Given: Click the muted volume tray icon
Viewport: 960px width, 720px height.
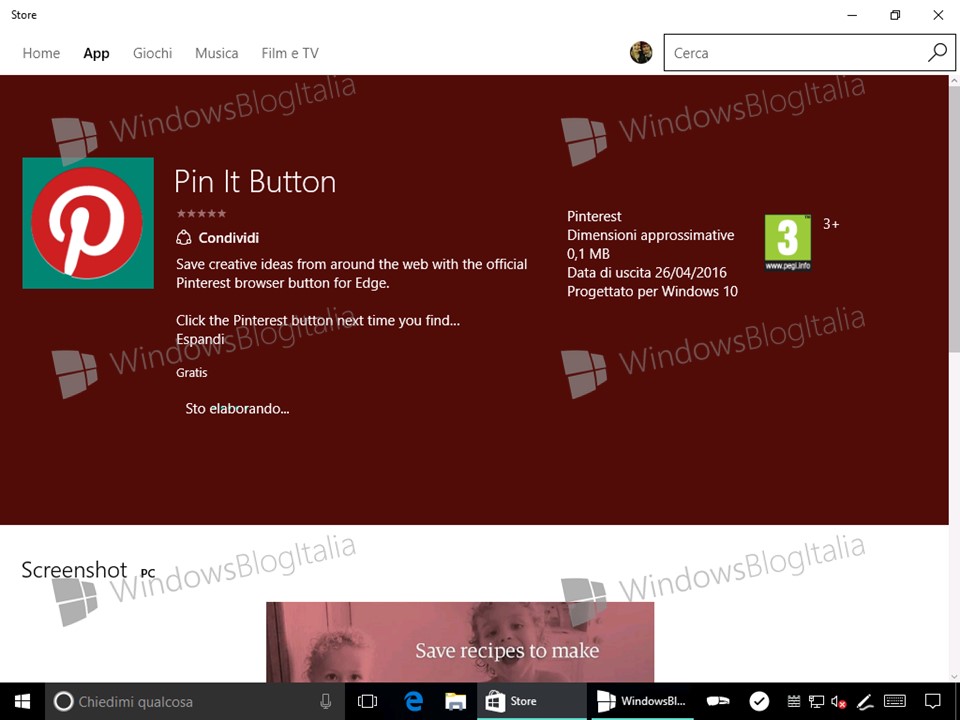Looking at the screenshot, I should pyautogui.click(x=839, y=702).
